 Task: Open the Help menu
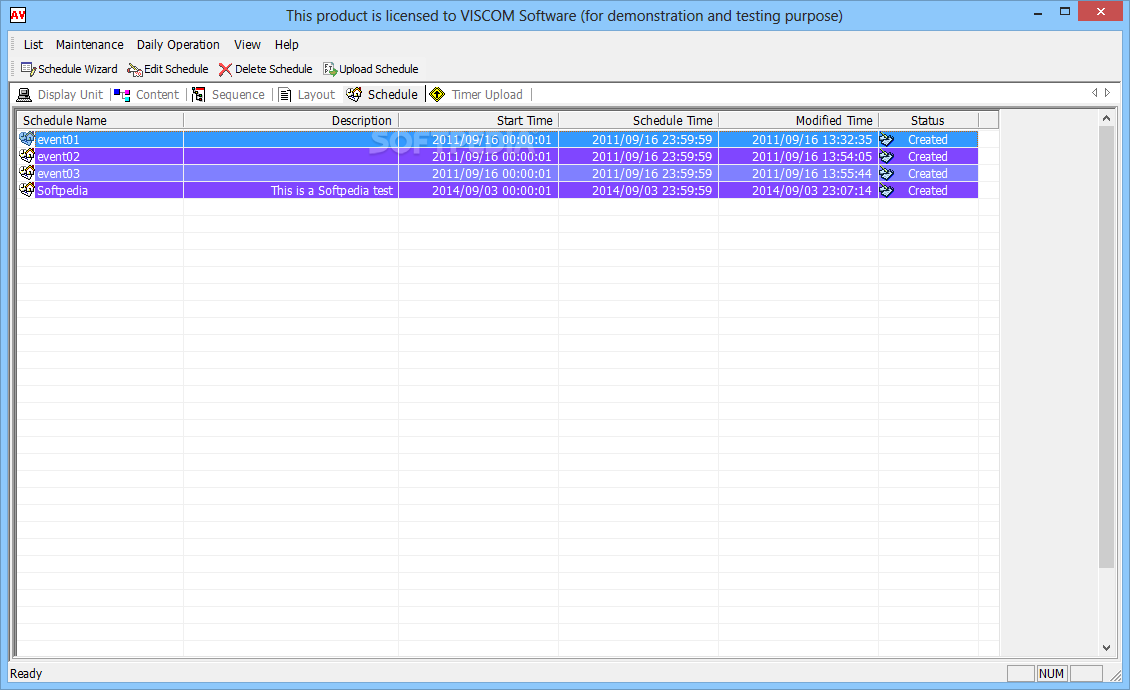286,45
